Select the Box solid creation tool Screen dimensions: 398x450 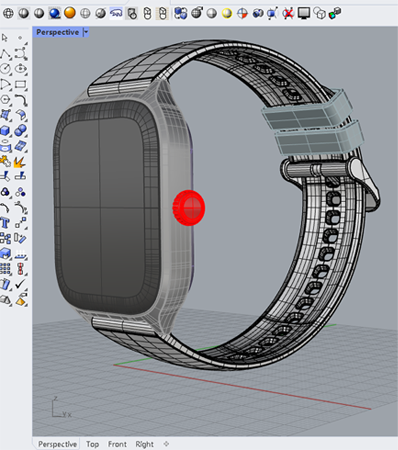pyautogui.click(x=5, y=130)
